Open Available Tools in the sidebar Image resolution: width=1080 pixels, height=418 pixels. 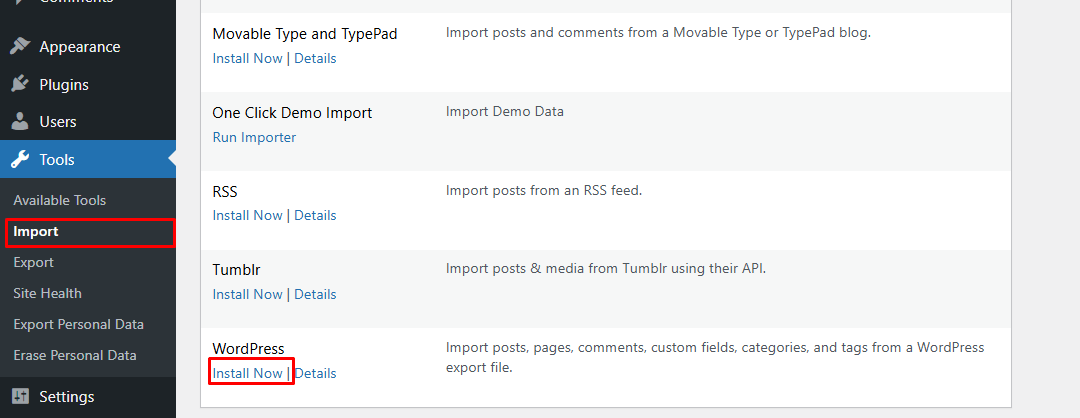(x=59, y=200)
